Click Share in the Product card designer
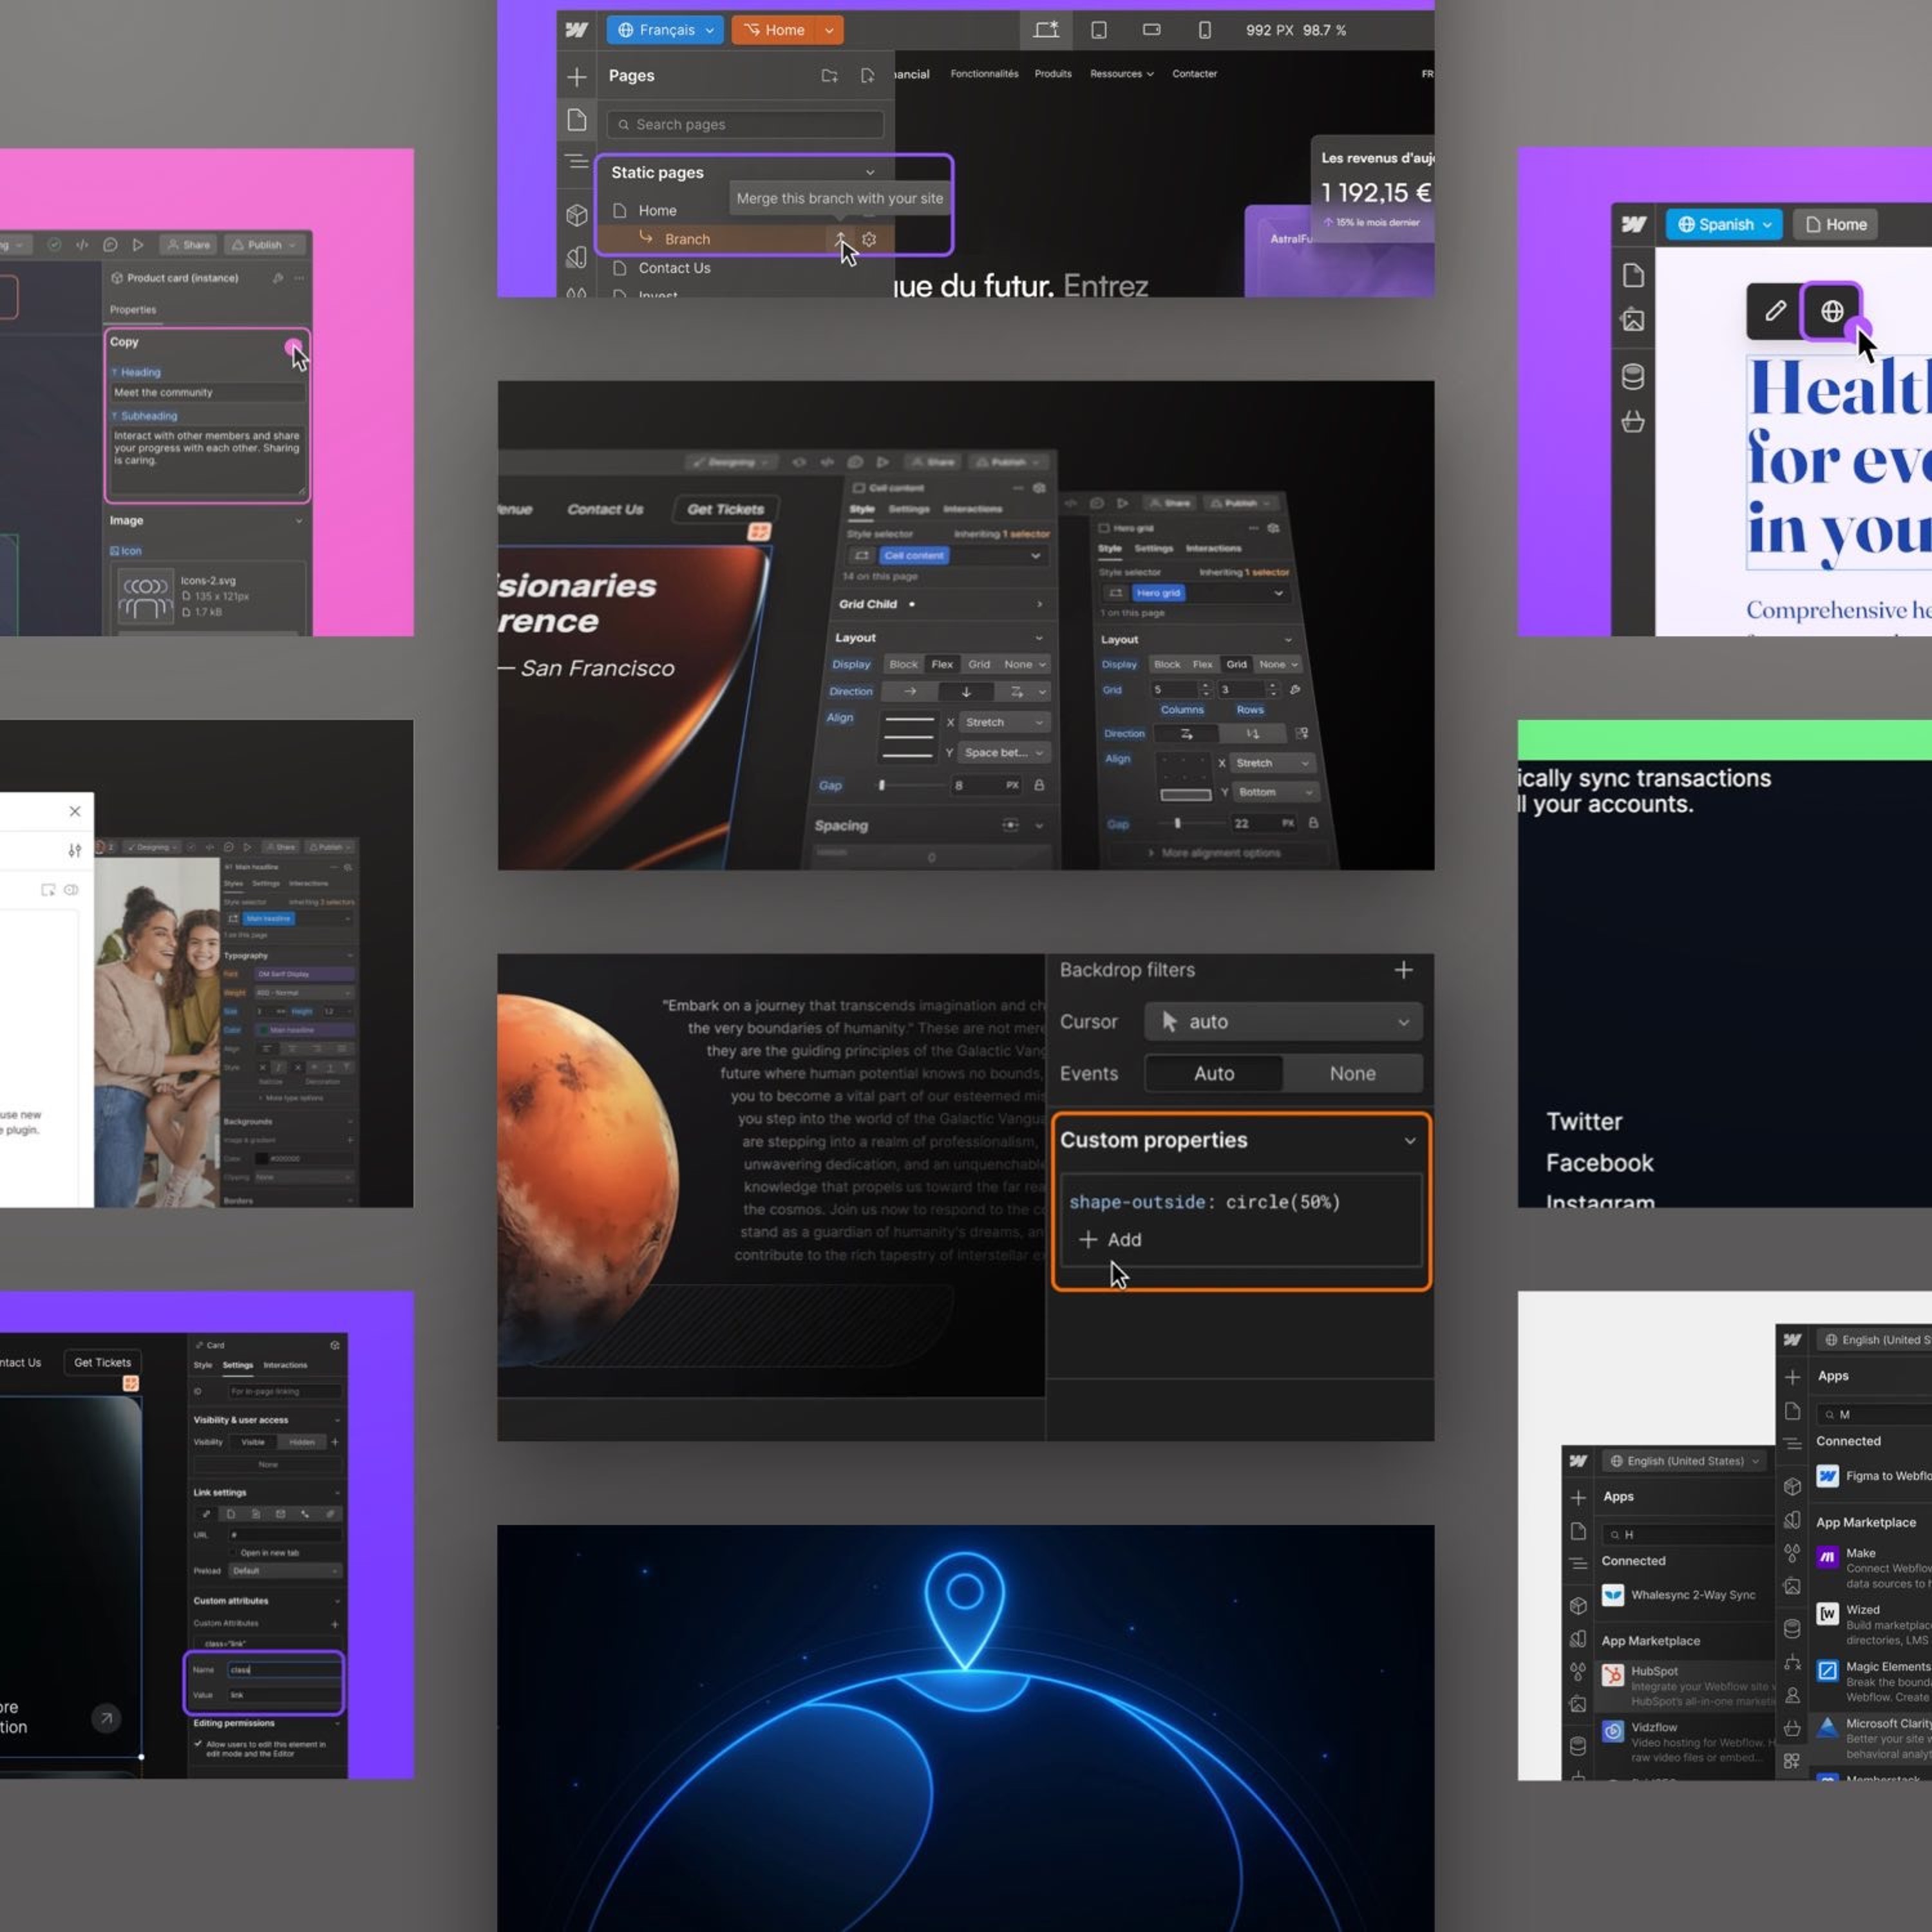1932x1932 pixels. tap(188, 244)
